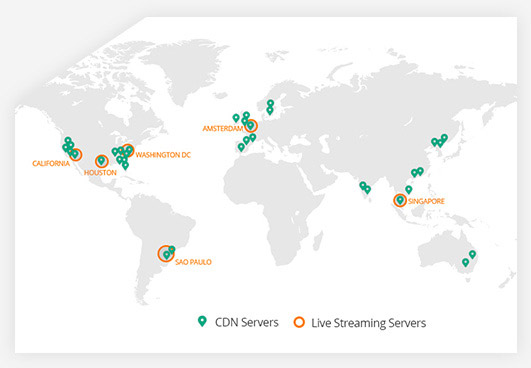Click the SAO PAULO label
Screen dimensions: 531x368
(x=193, y=262)
